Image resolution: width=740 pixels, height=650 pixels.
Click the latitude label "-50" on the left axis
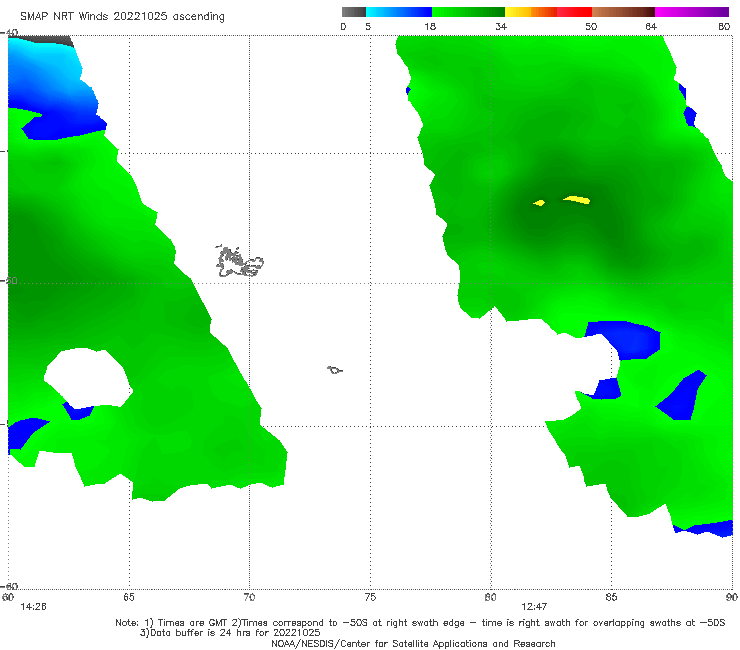click(x=9, y=281)
